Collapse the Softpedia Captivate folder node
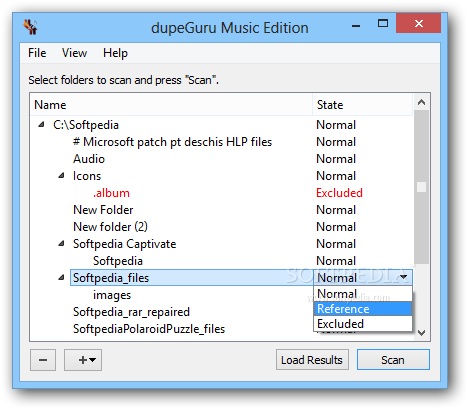 coord(61,243)
